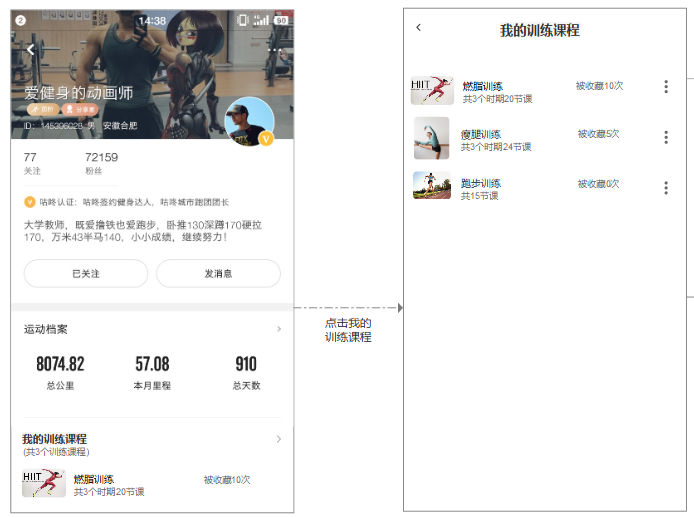
Task: Go back from 我的训练课程 page
Action: point(419,27)
